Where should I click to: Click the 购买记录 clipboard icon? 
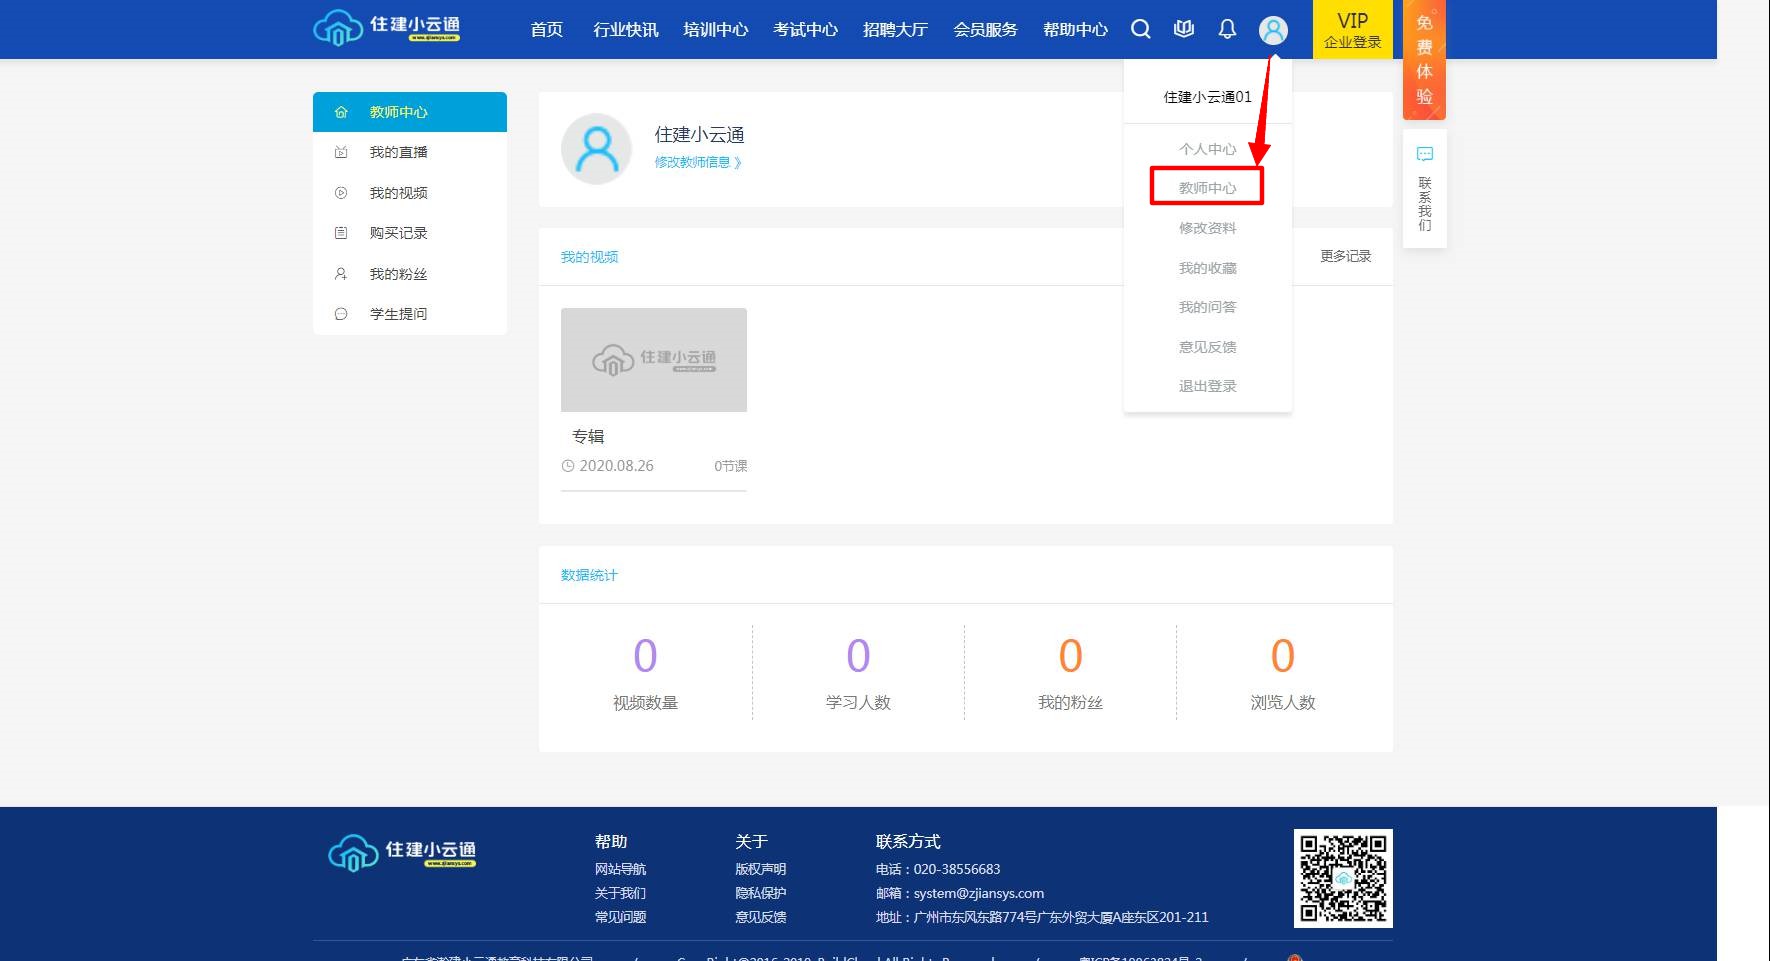340,233
